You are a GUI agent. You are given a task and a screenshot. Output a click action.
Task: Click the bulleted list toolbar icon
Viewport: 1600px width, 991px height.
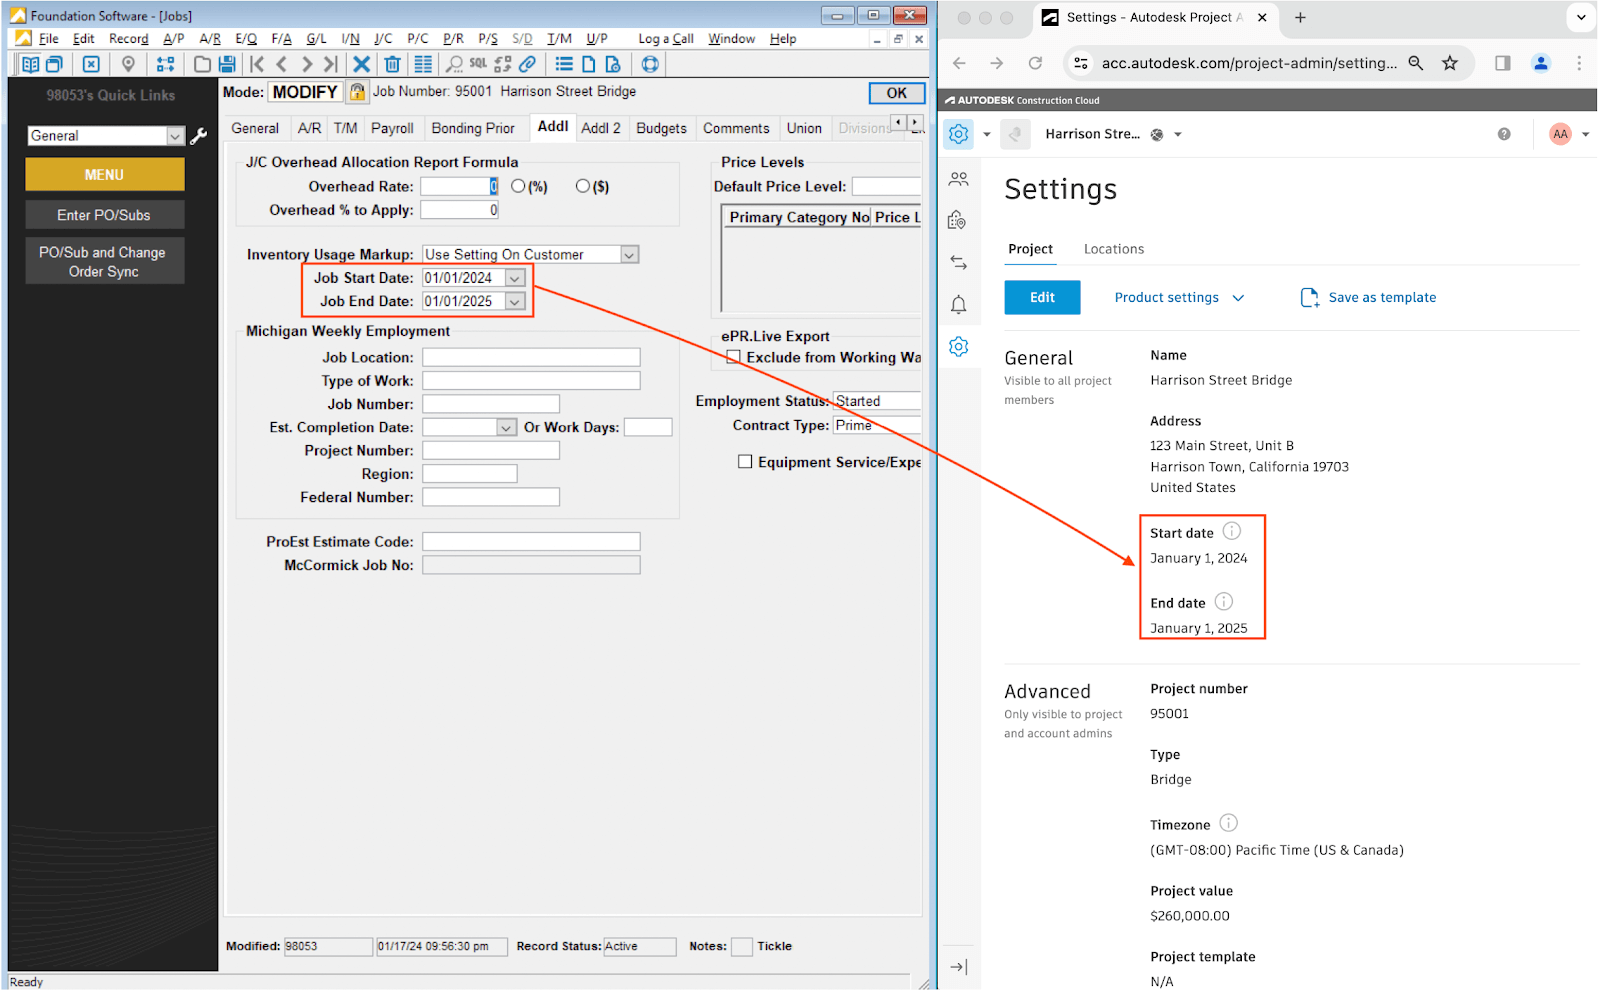point(564,64)
